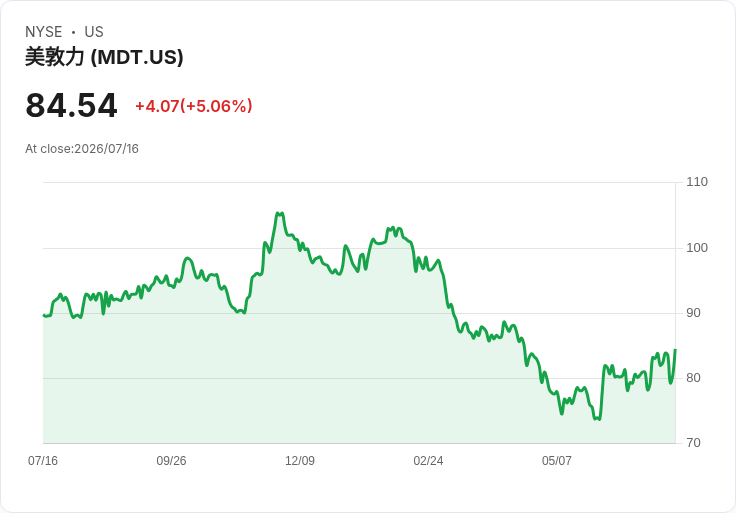Click the 05/07 date axis label
736x513 pixels.
(x=557, y=461)
